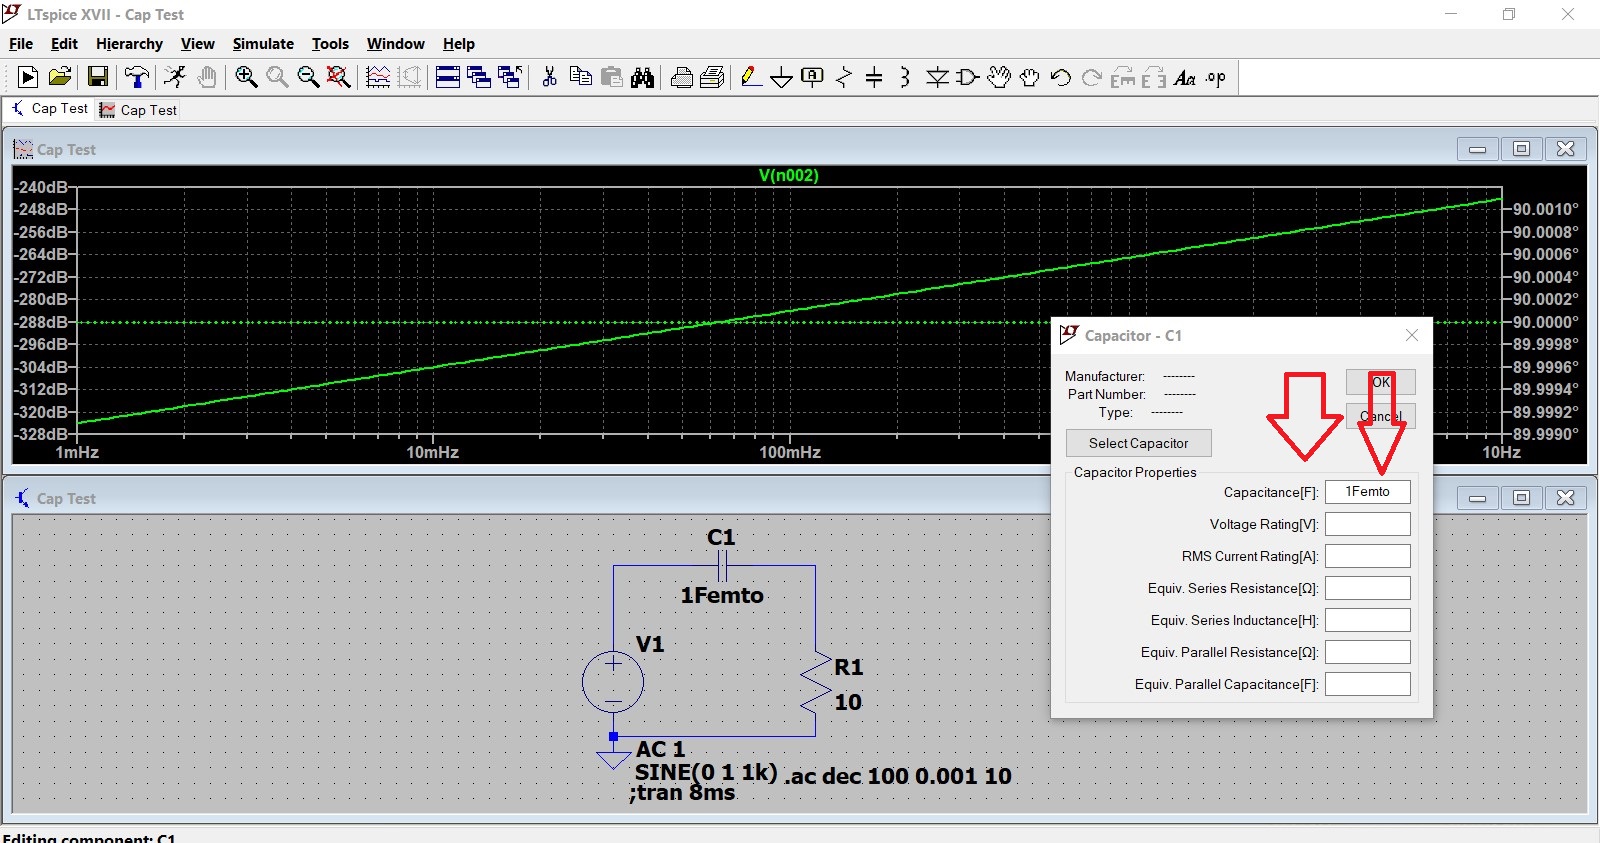Click the Equiv. Parallel Capacitance field
Viewport: 1600px width, 843px height.
click(x=1367, y=684)
